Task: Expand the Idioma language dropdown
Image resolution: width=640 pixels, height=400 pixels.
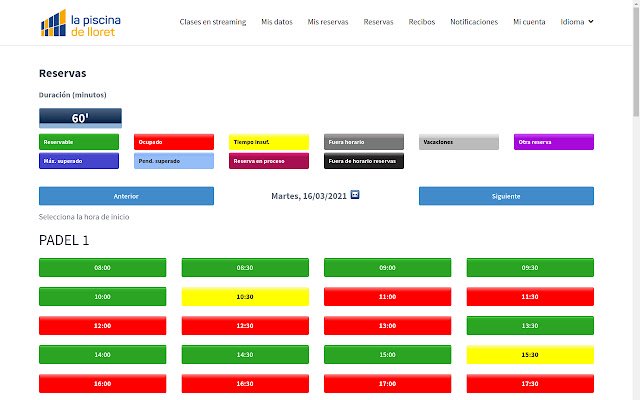Action: click(x=576, y=22)
